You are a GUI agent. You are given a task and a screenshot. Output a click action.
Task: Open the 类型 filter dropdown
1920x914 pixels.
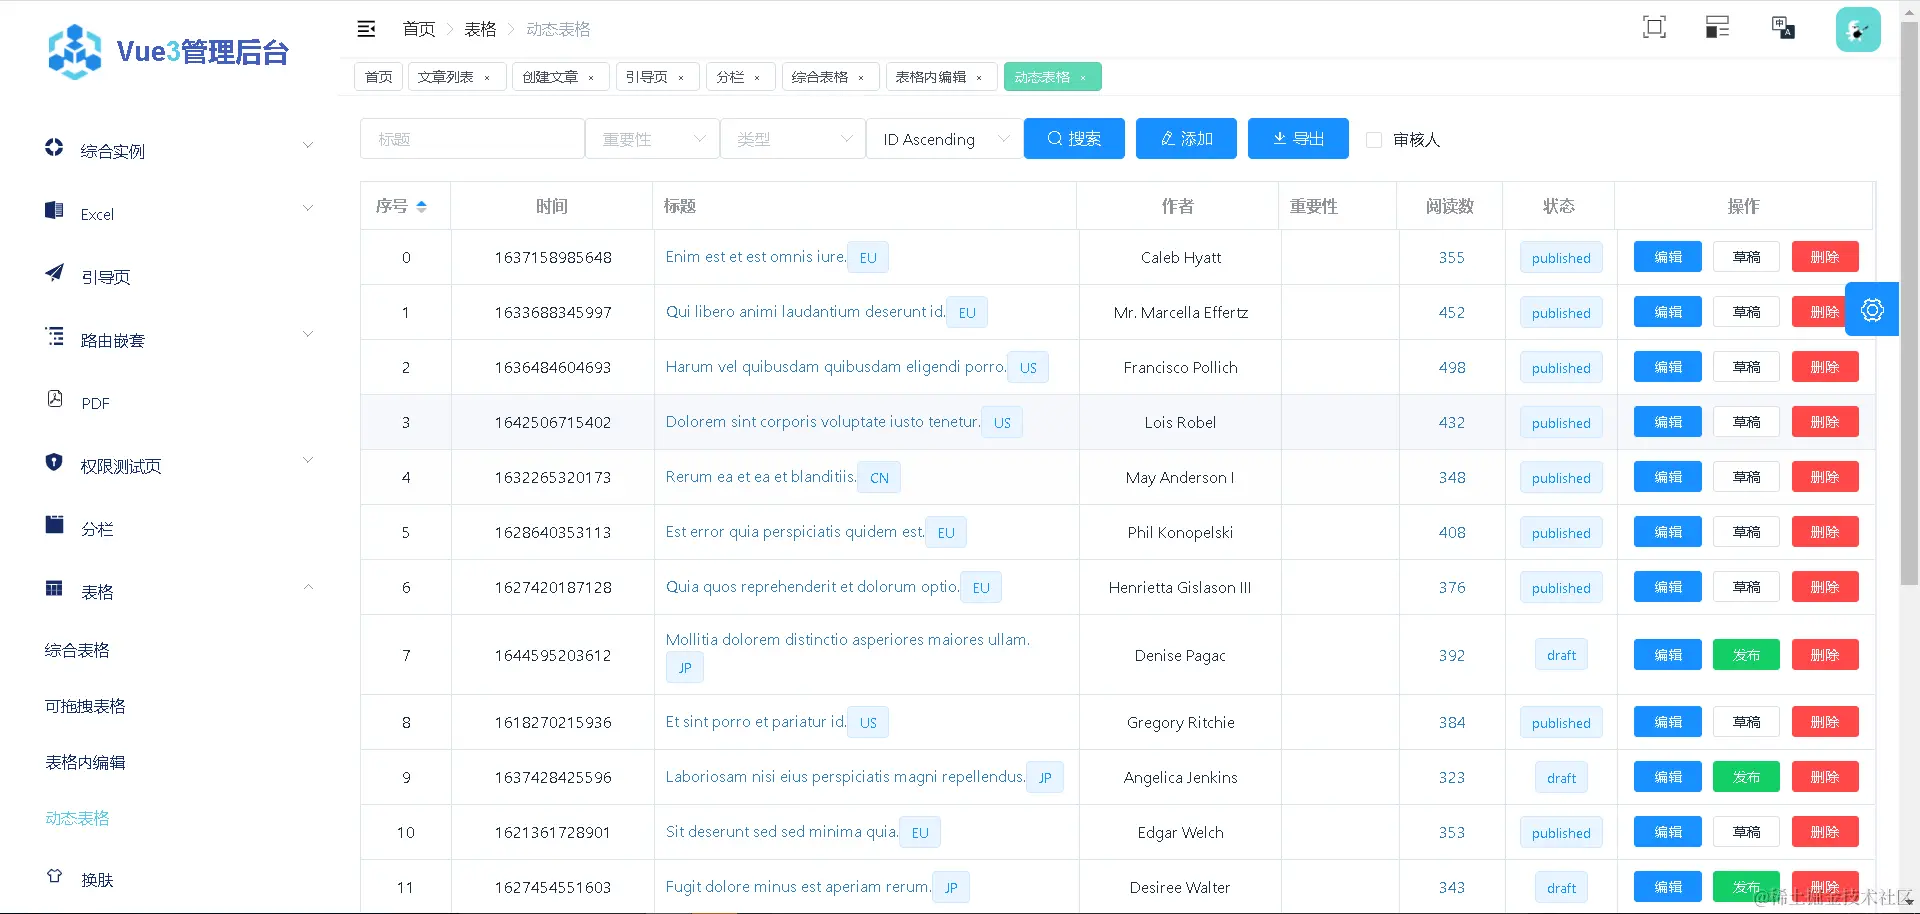coord(793,139)
